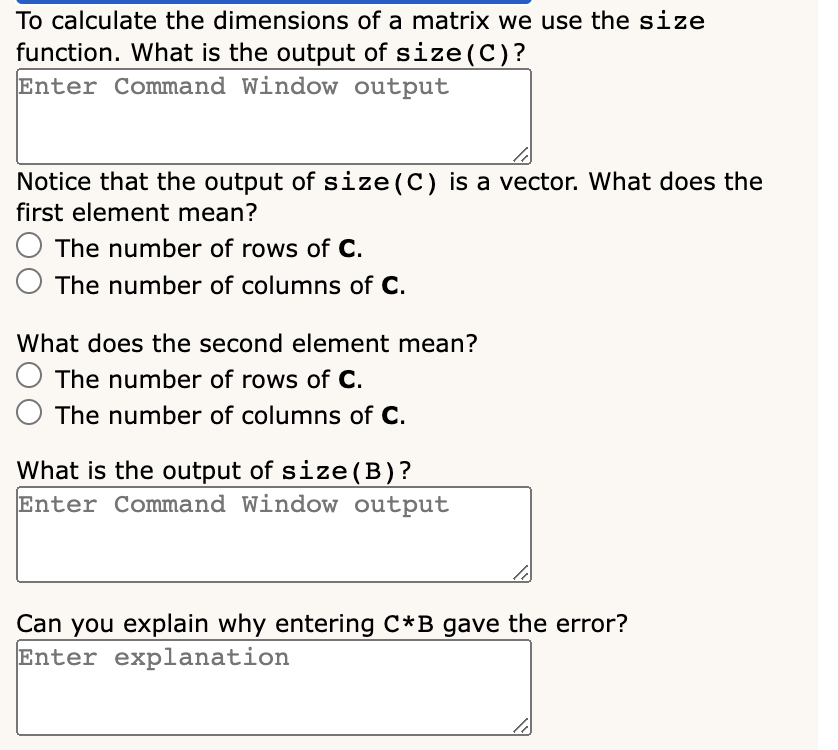Select 'The number of rows of C' for second element
Image resolution: width=838 pixels, height=750 pixels.
(29, 374)
